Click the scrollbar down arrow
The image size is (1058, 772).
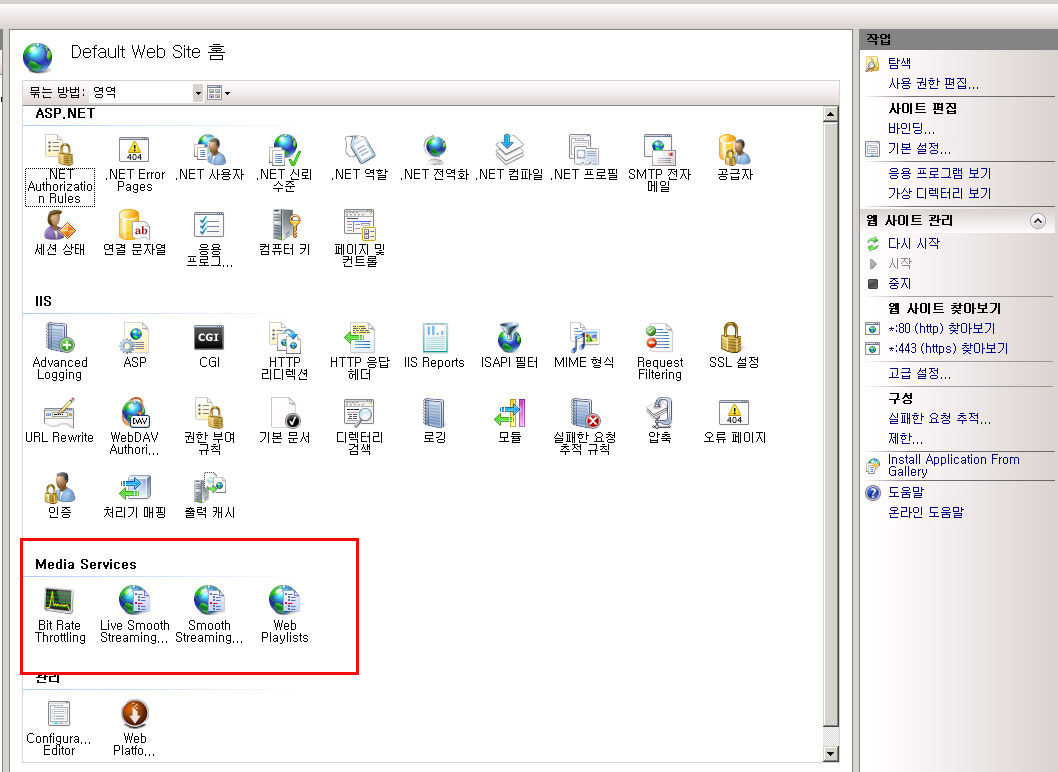point(831,754)
